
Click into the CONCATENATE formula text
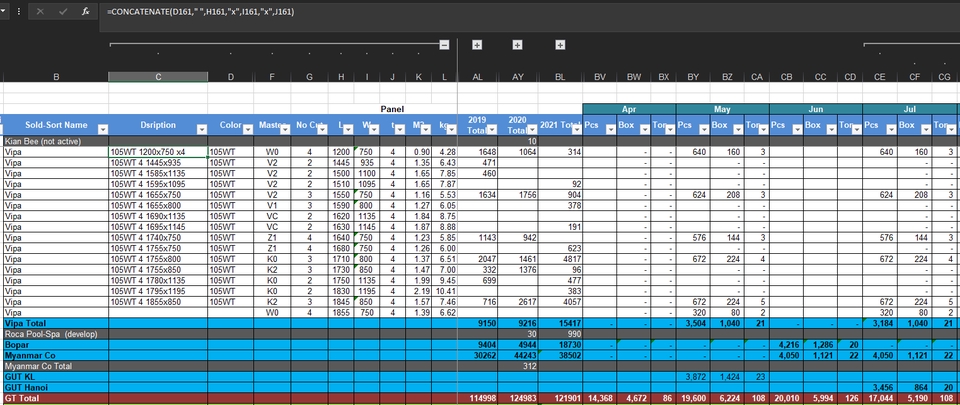[x=200, y=11]
